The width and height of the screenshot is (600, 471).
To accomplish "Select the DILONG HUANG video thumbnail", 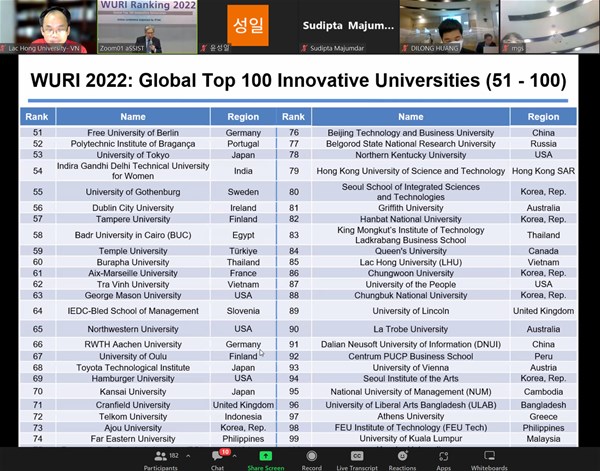I will [x=448, y=25].
